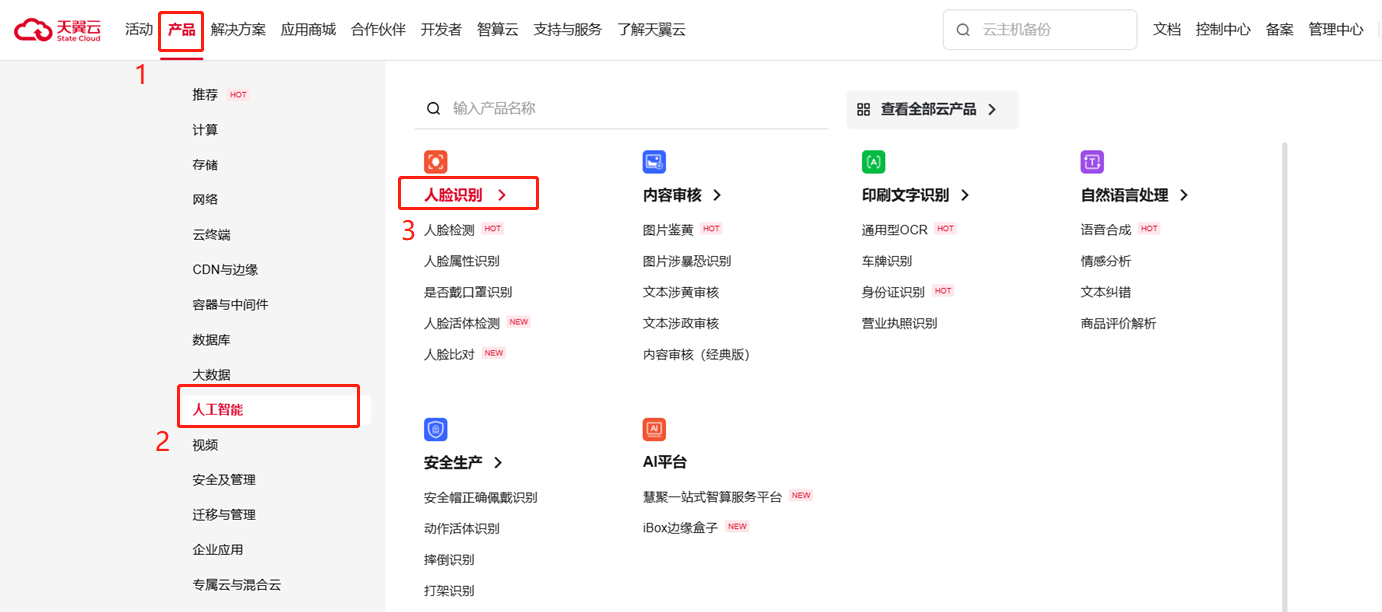1382x612 pixels.
Task: Click the 安全生产 shield icon
Action: (435, 430)
